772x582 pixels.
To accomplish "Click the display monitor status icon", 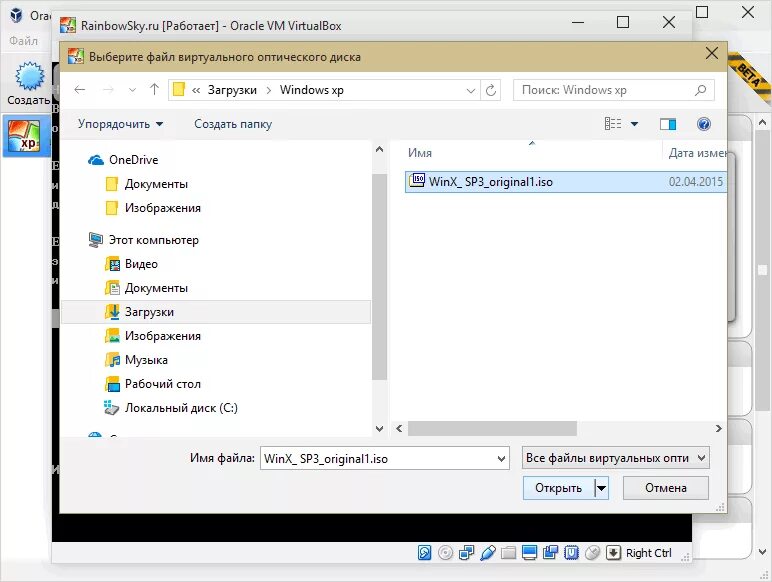I will click(529, 553).
